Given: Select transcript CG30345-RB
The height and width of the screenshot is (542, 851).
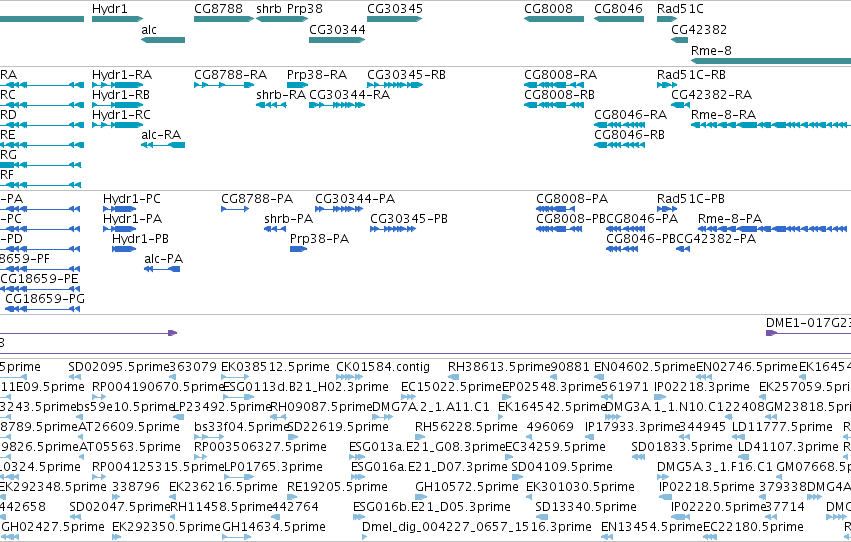Looking at the screenshot, I should 395,85.
